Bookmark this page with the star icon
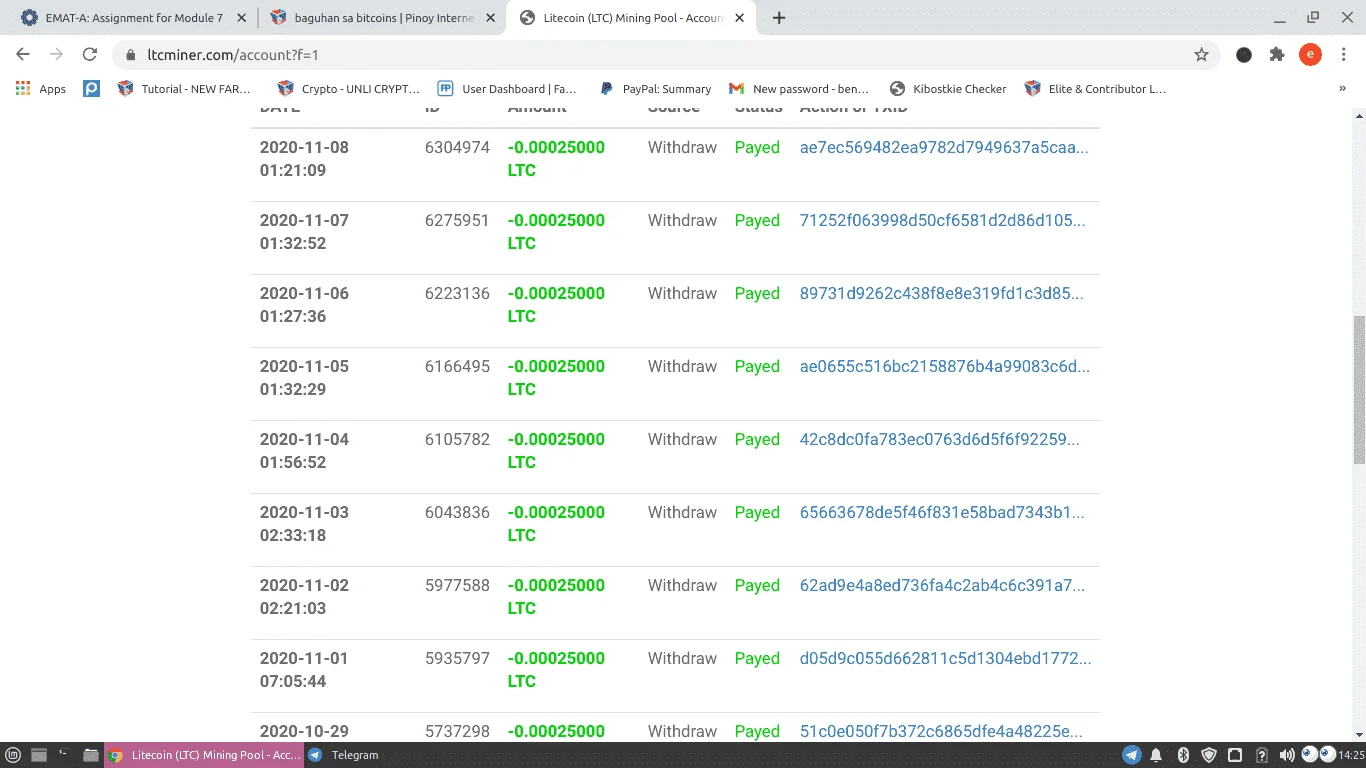 pos(1201,55)
